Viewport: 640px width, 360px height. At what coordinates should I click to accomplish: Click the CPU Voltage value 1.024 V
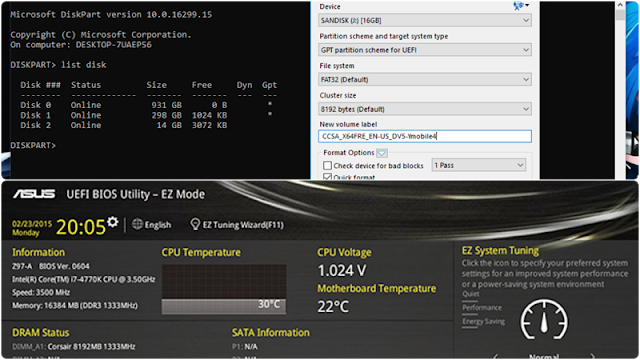pos(342,271)
